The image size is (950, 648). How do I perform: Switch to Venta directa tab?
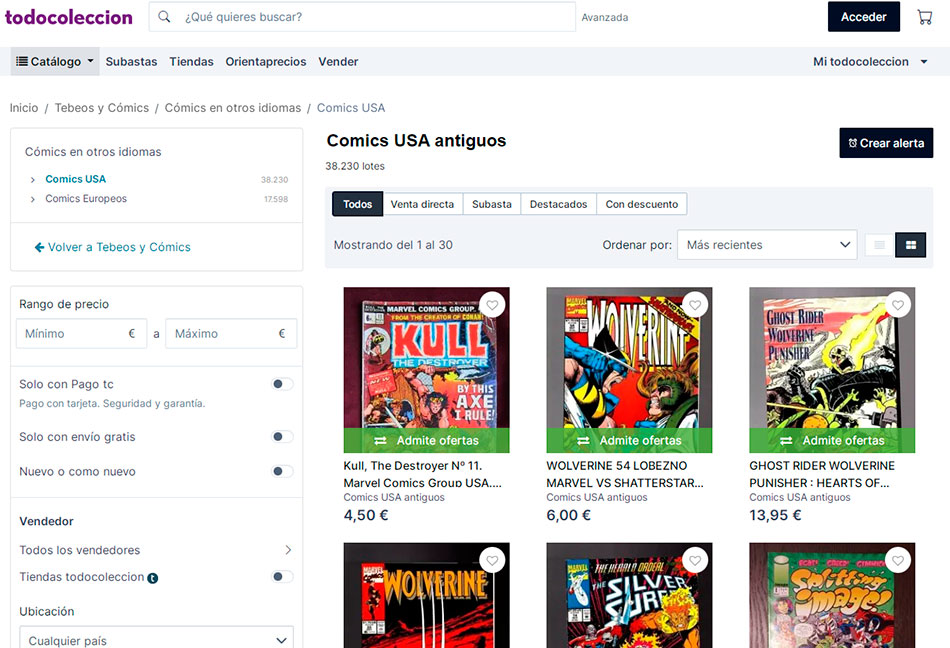(x=422, y=204)
